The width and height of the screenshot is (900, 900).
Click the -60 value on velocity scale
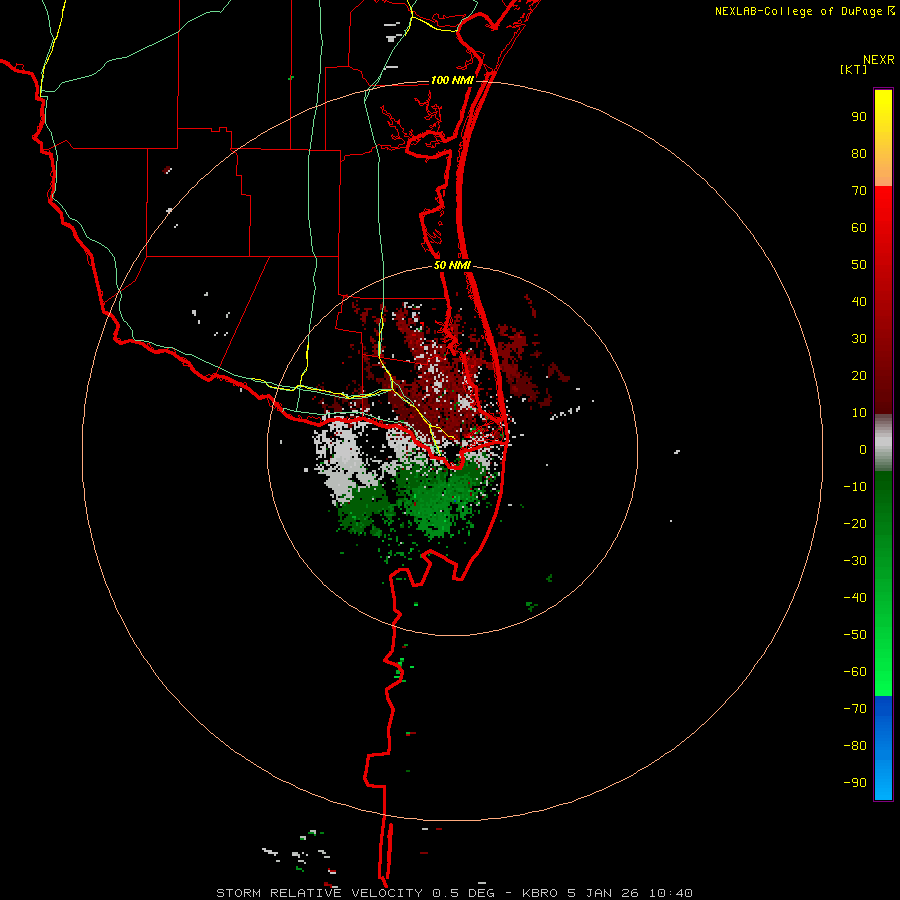pos(855,672)
